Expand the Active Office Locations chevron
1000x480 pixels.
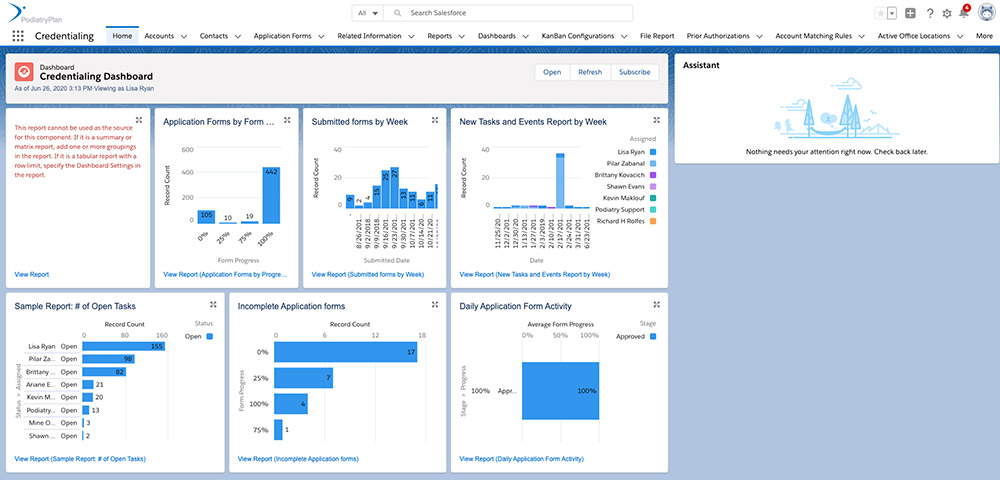click(959, 36)
